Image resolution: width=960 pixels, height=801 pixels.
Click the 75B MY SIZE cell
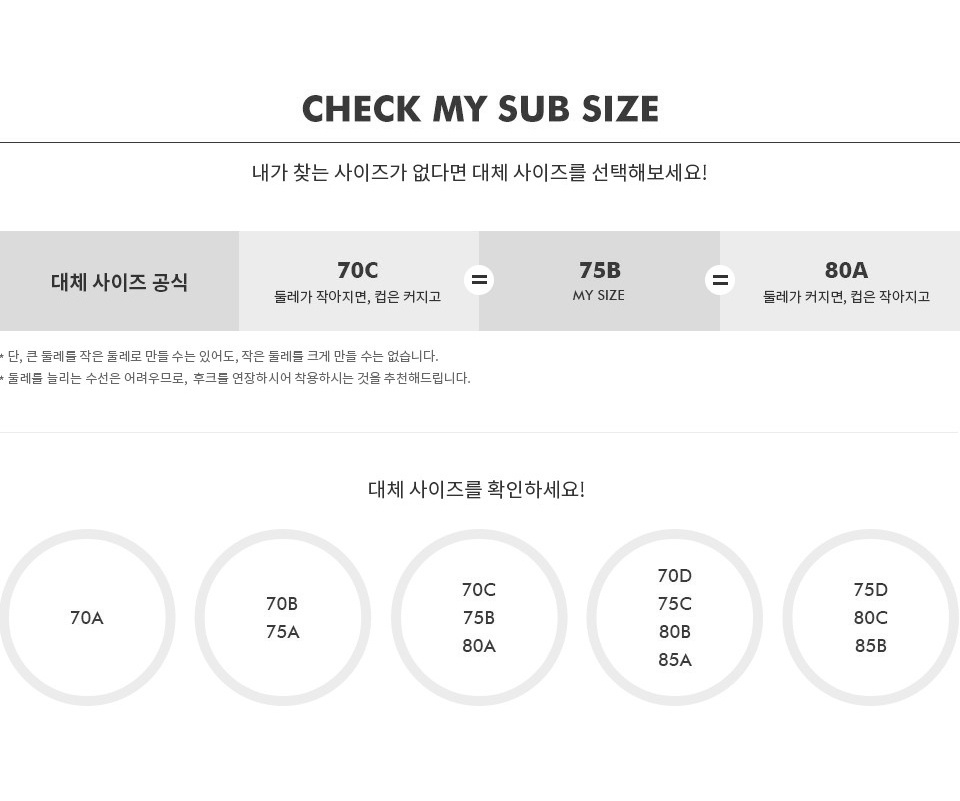(599, 281)
